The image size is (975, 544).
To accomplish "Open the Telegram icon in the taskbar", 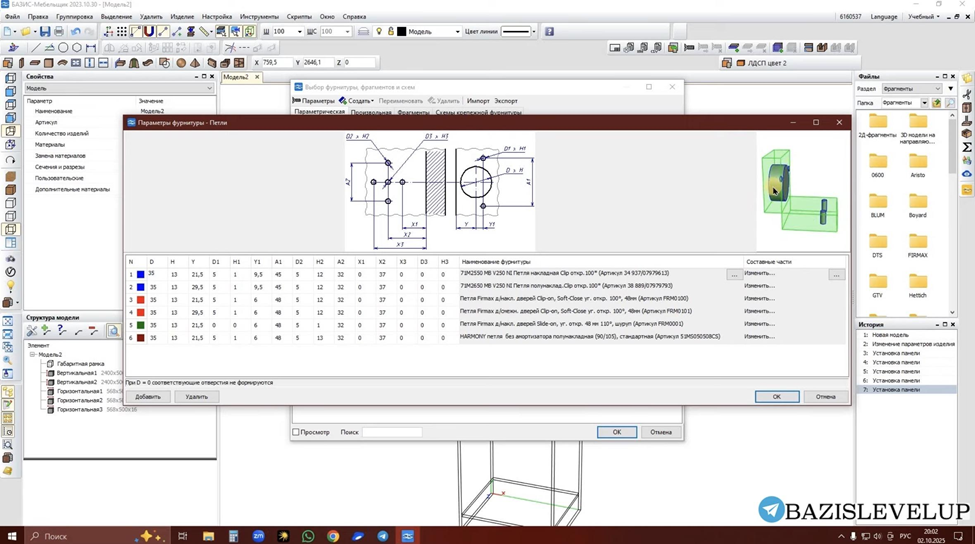I will click(382, 535).
